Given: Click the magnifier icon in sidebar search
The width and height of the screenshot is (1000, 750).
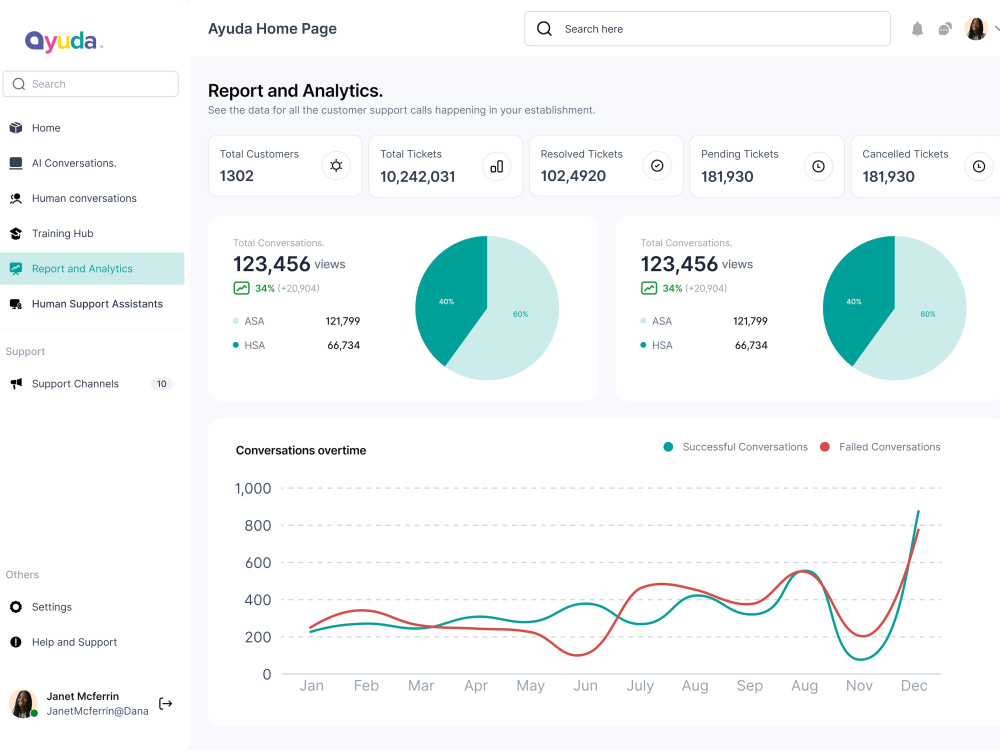Looking at the screenshot, I should pyautogui.click(x=19, y=84).
